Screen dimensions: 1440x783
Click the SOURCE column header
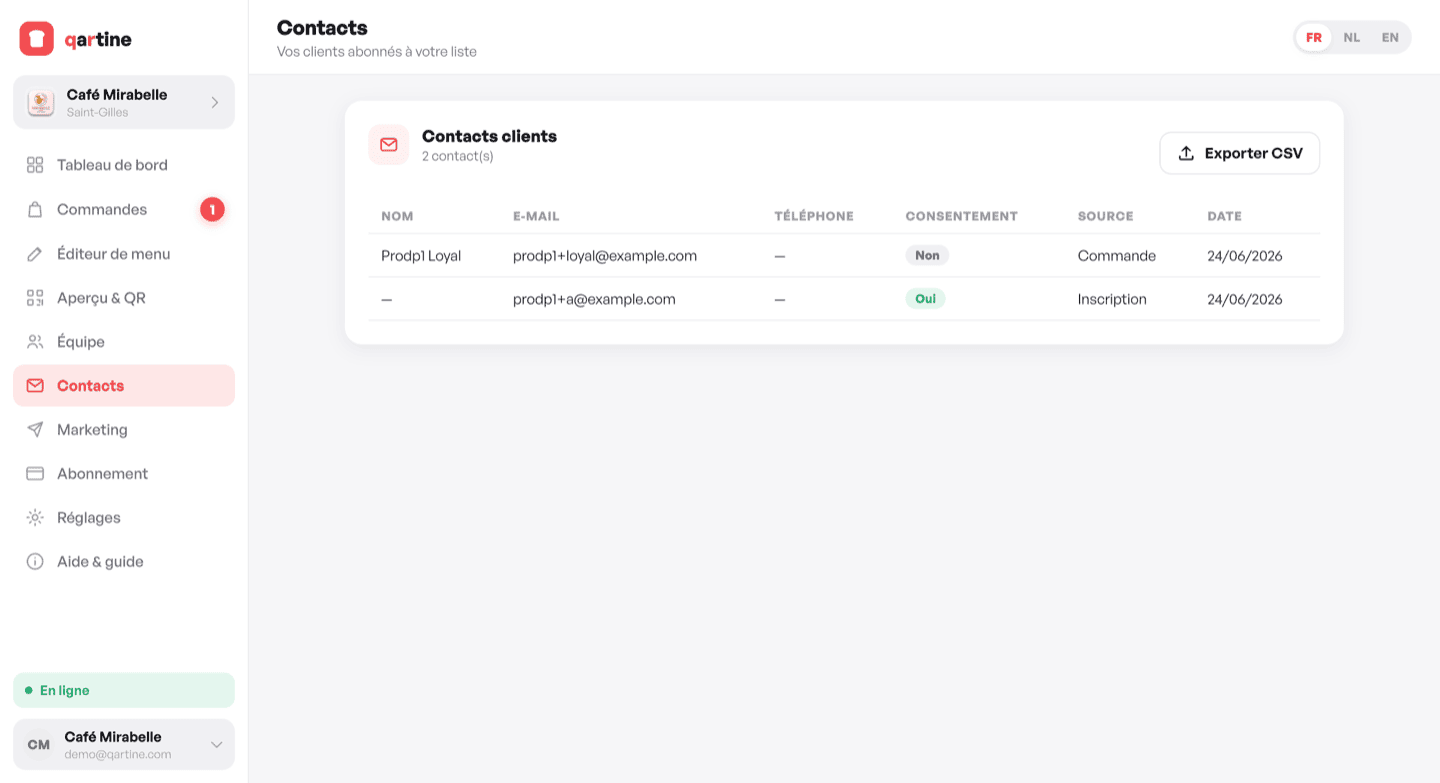point(1105,216)
